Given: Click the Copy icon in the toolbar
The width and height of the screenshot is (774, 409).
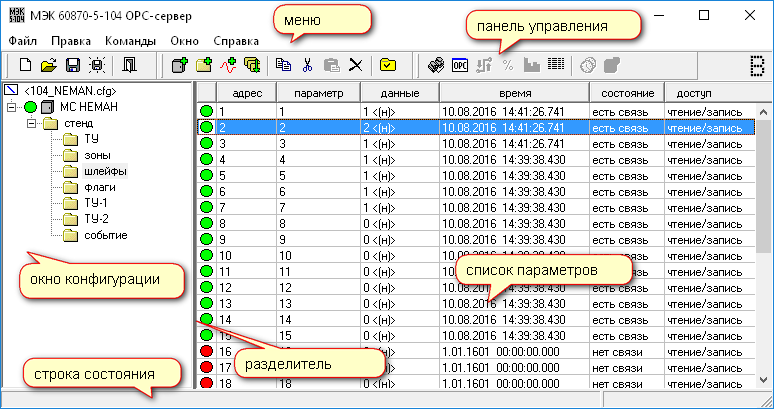Looking at the screenshot, I should 283,65.
